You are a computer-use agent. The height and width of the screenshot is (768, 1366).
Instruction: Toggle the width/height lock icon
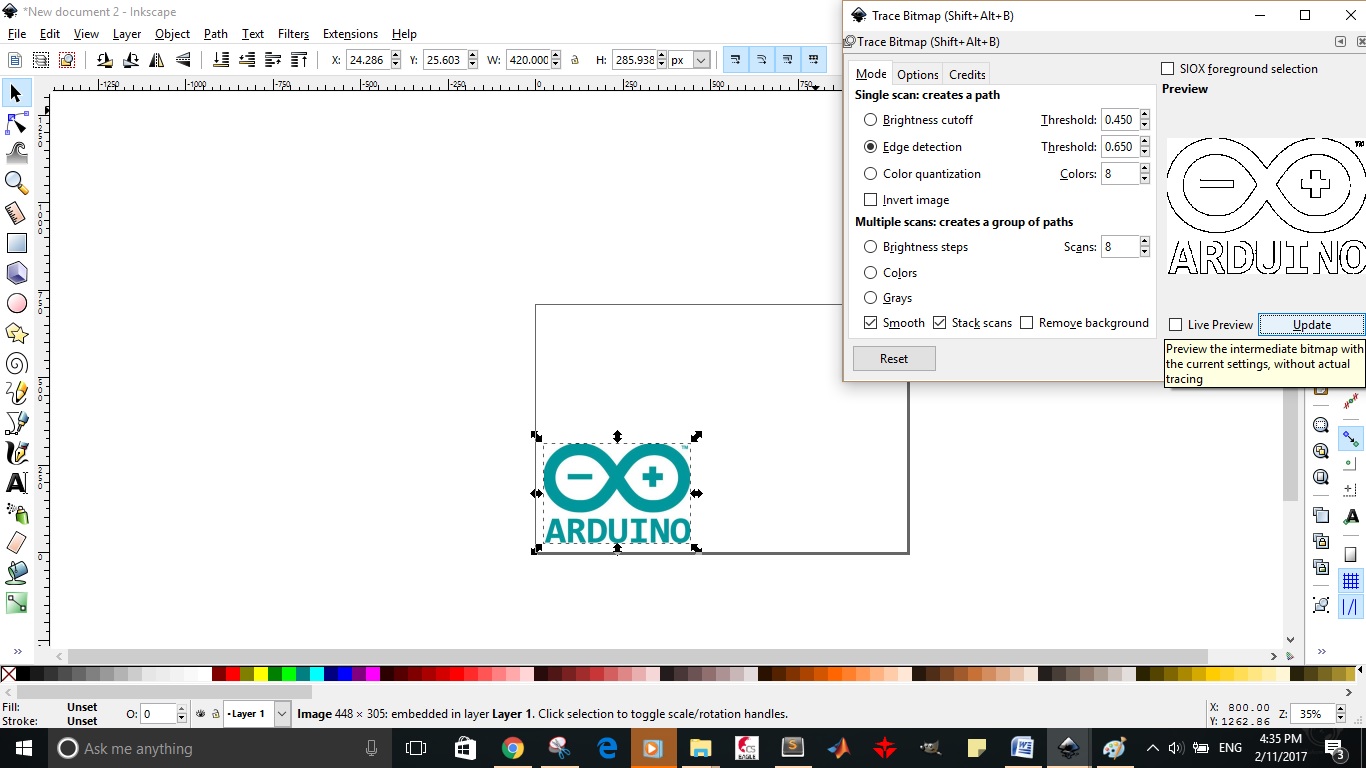[x=575, y=60]
